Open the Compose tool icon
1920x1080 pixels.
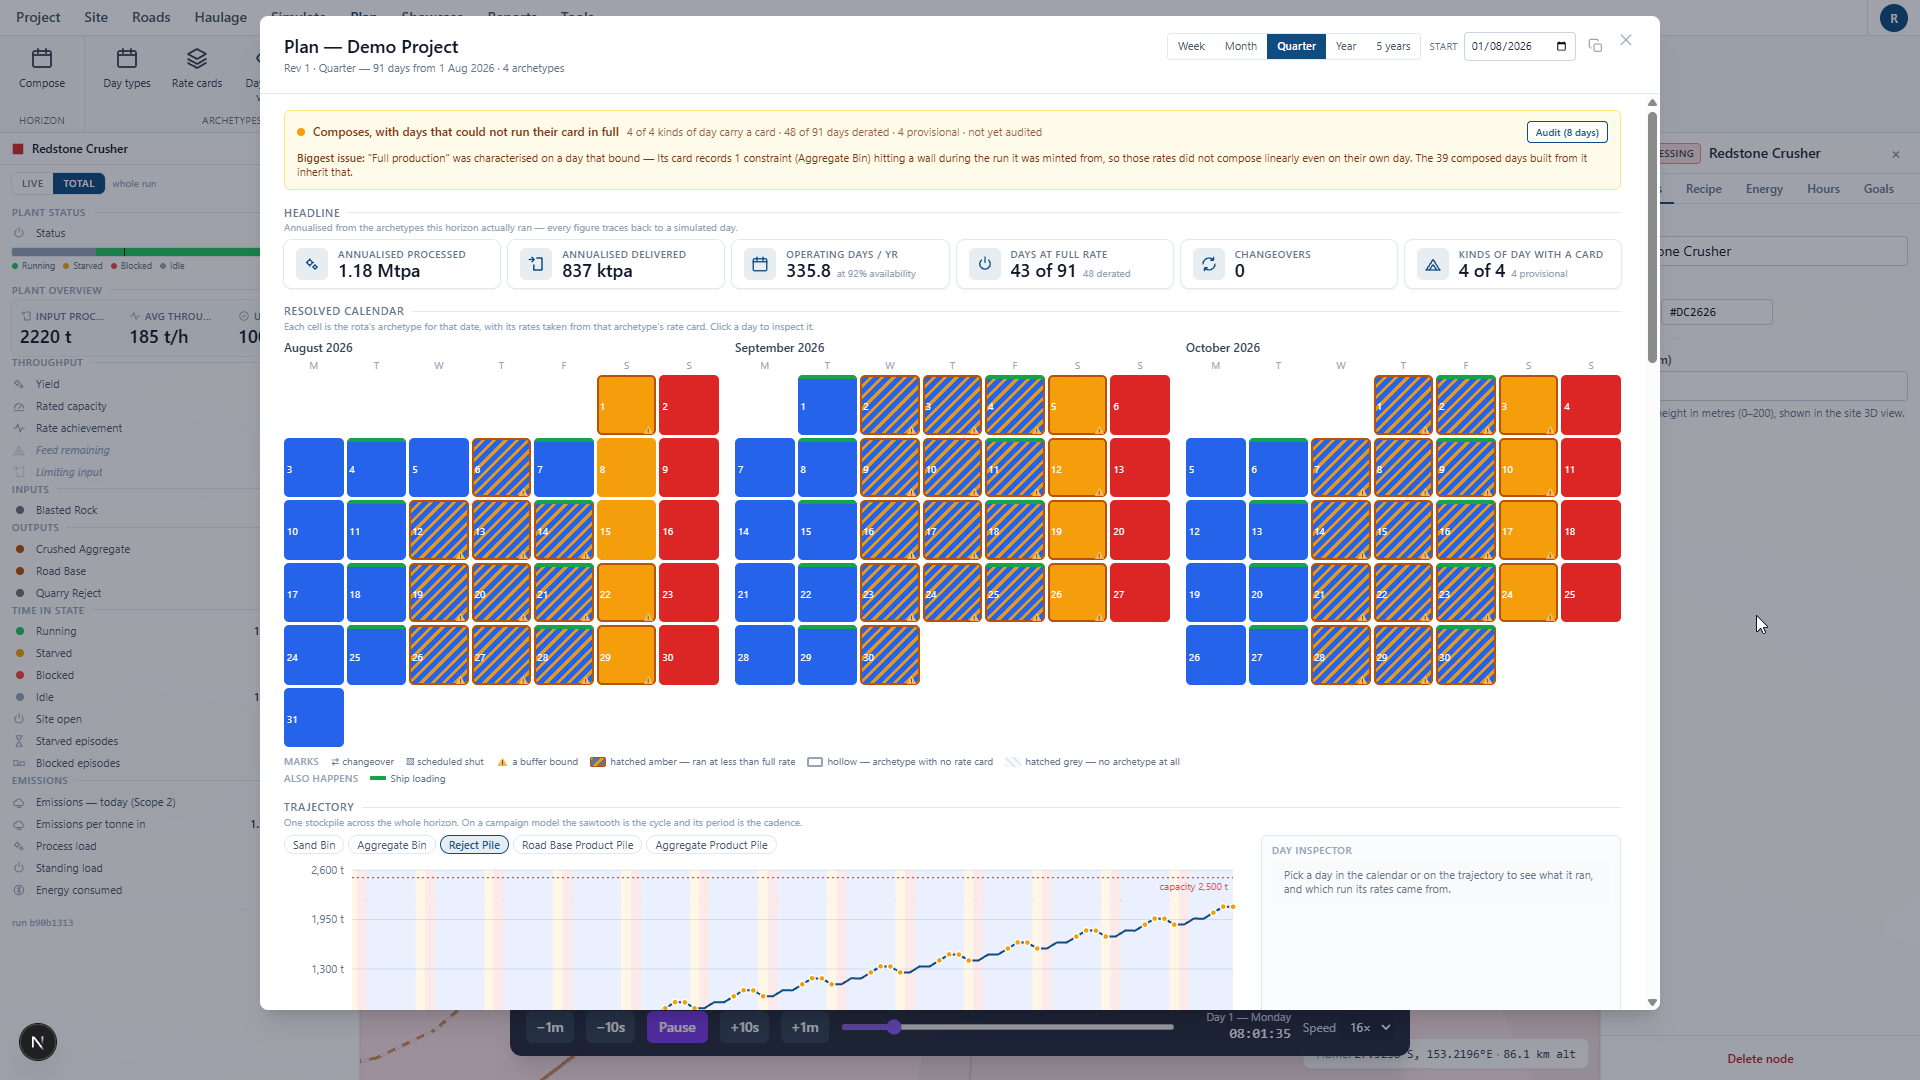(x=42, y=58)
